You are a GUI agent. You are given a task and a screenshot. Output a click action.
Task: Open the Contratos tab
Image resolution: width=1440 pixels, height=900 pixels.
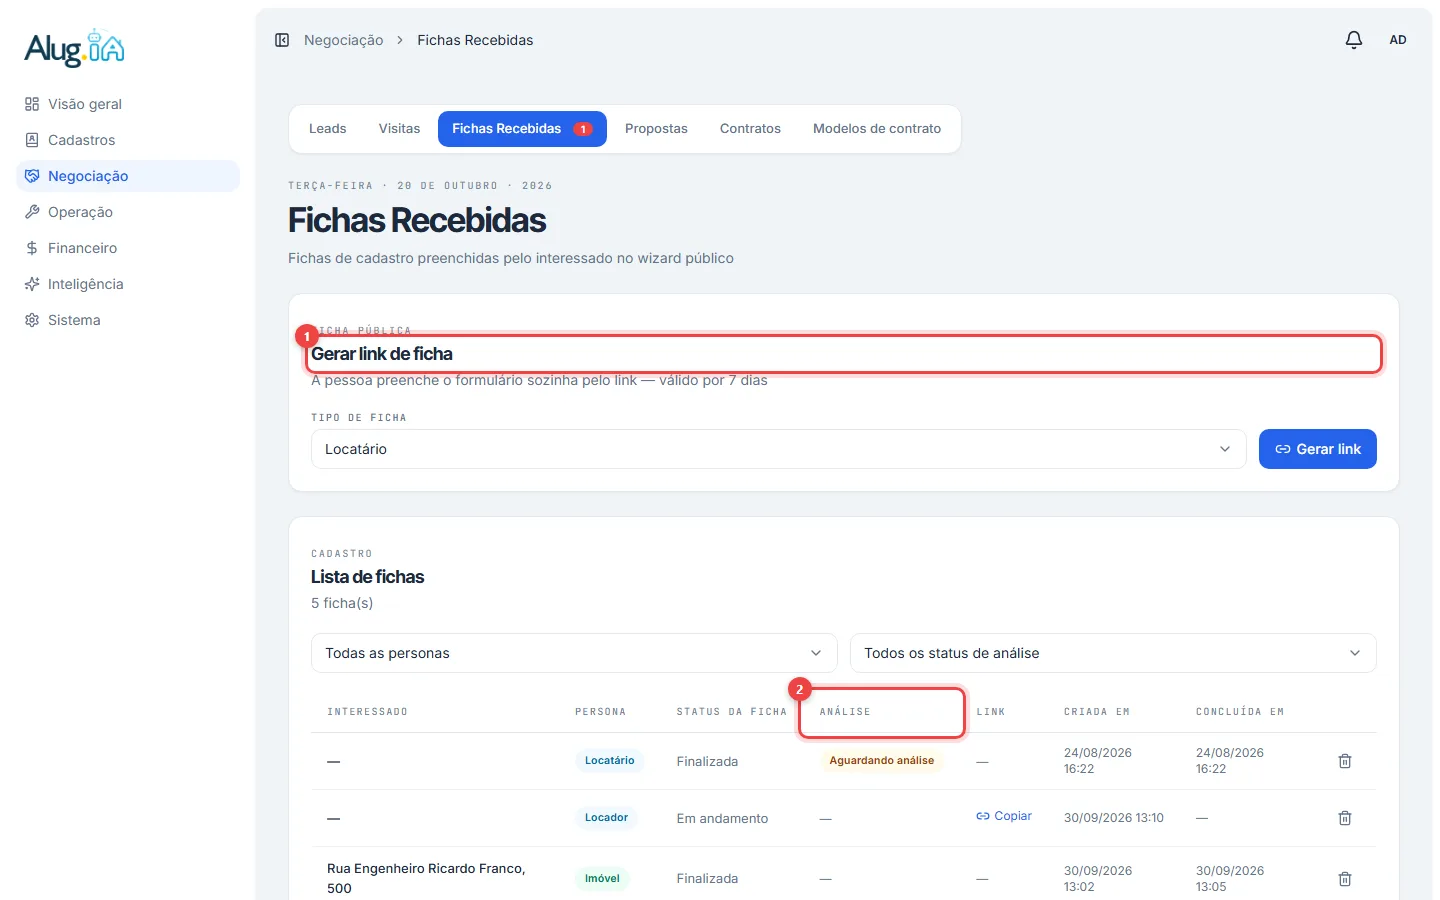(x=750, y=129)
